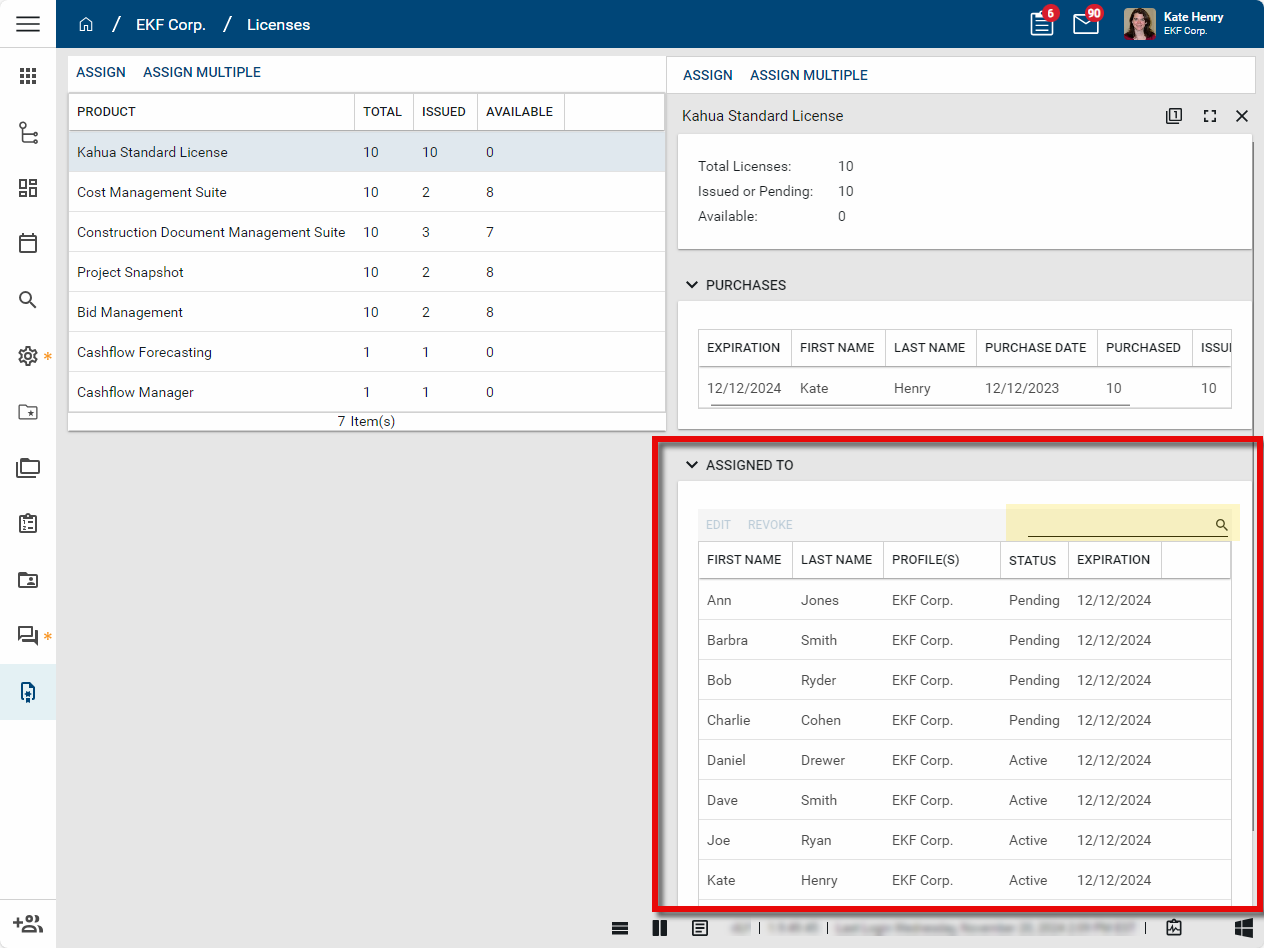Switch to split view layout icon
Viewport: 1264px width, 948px height.
[660, 928]
